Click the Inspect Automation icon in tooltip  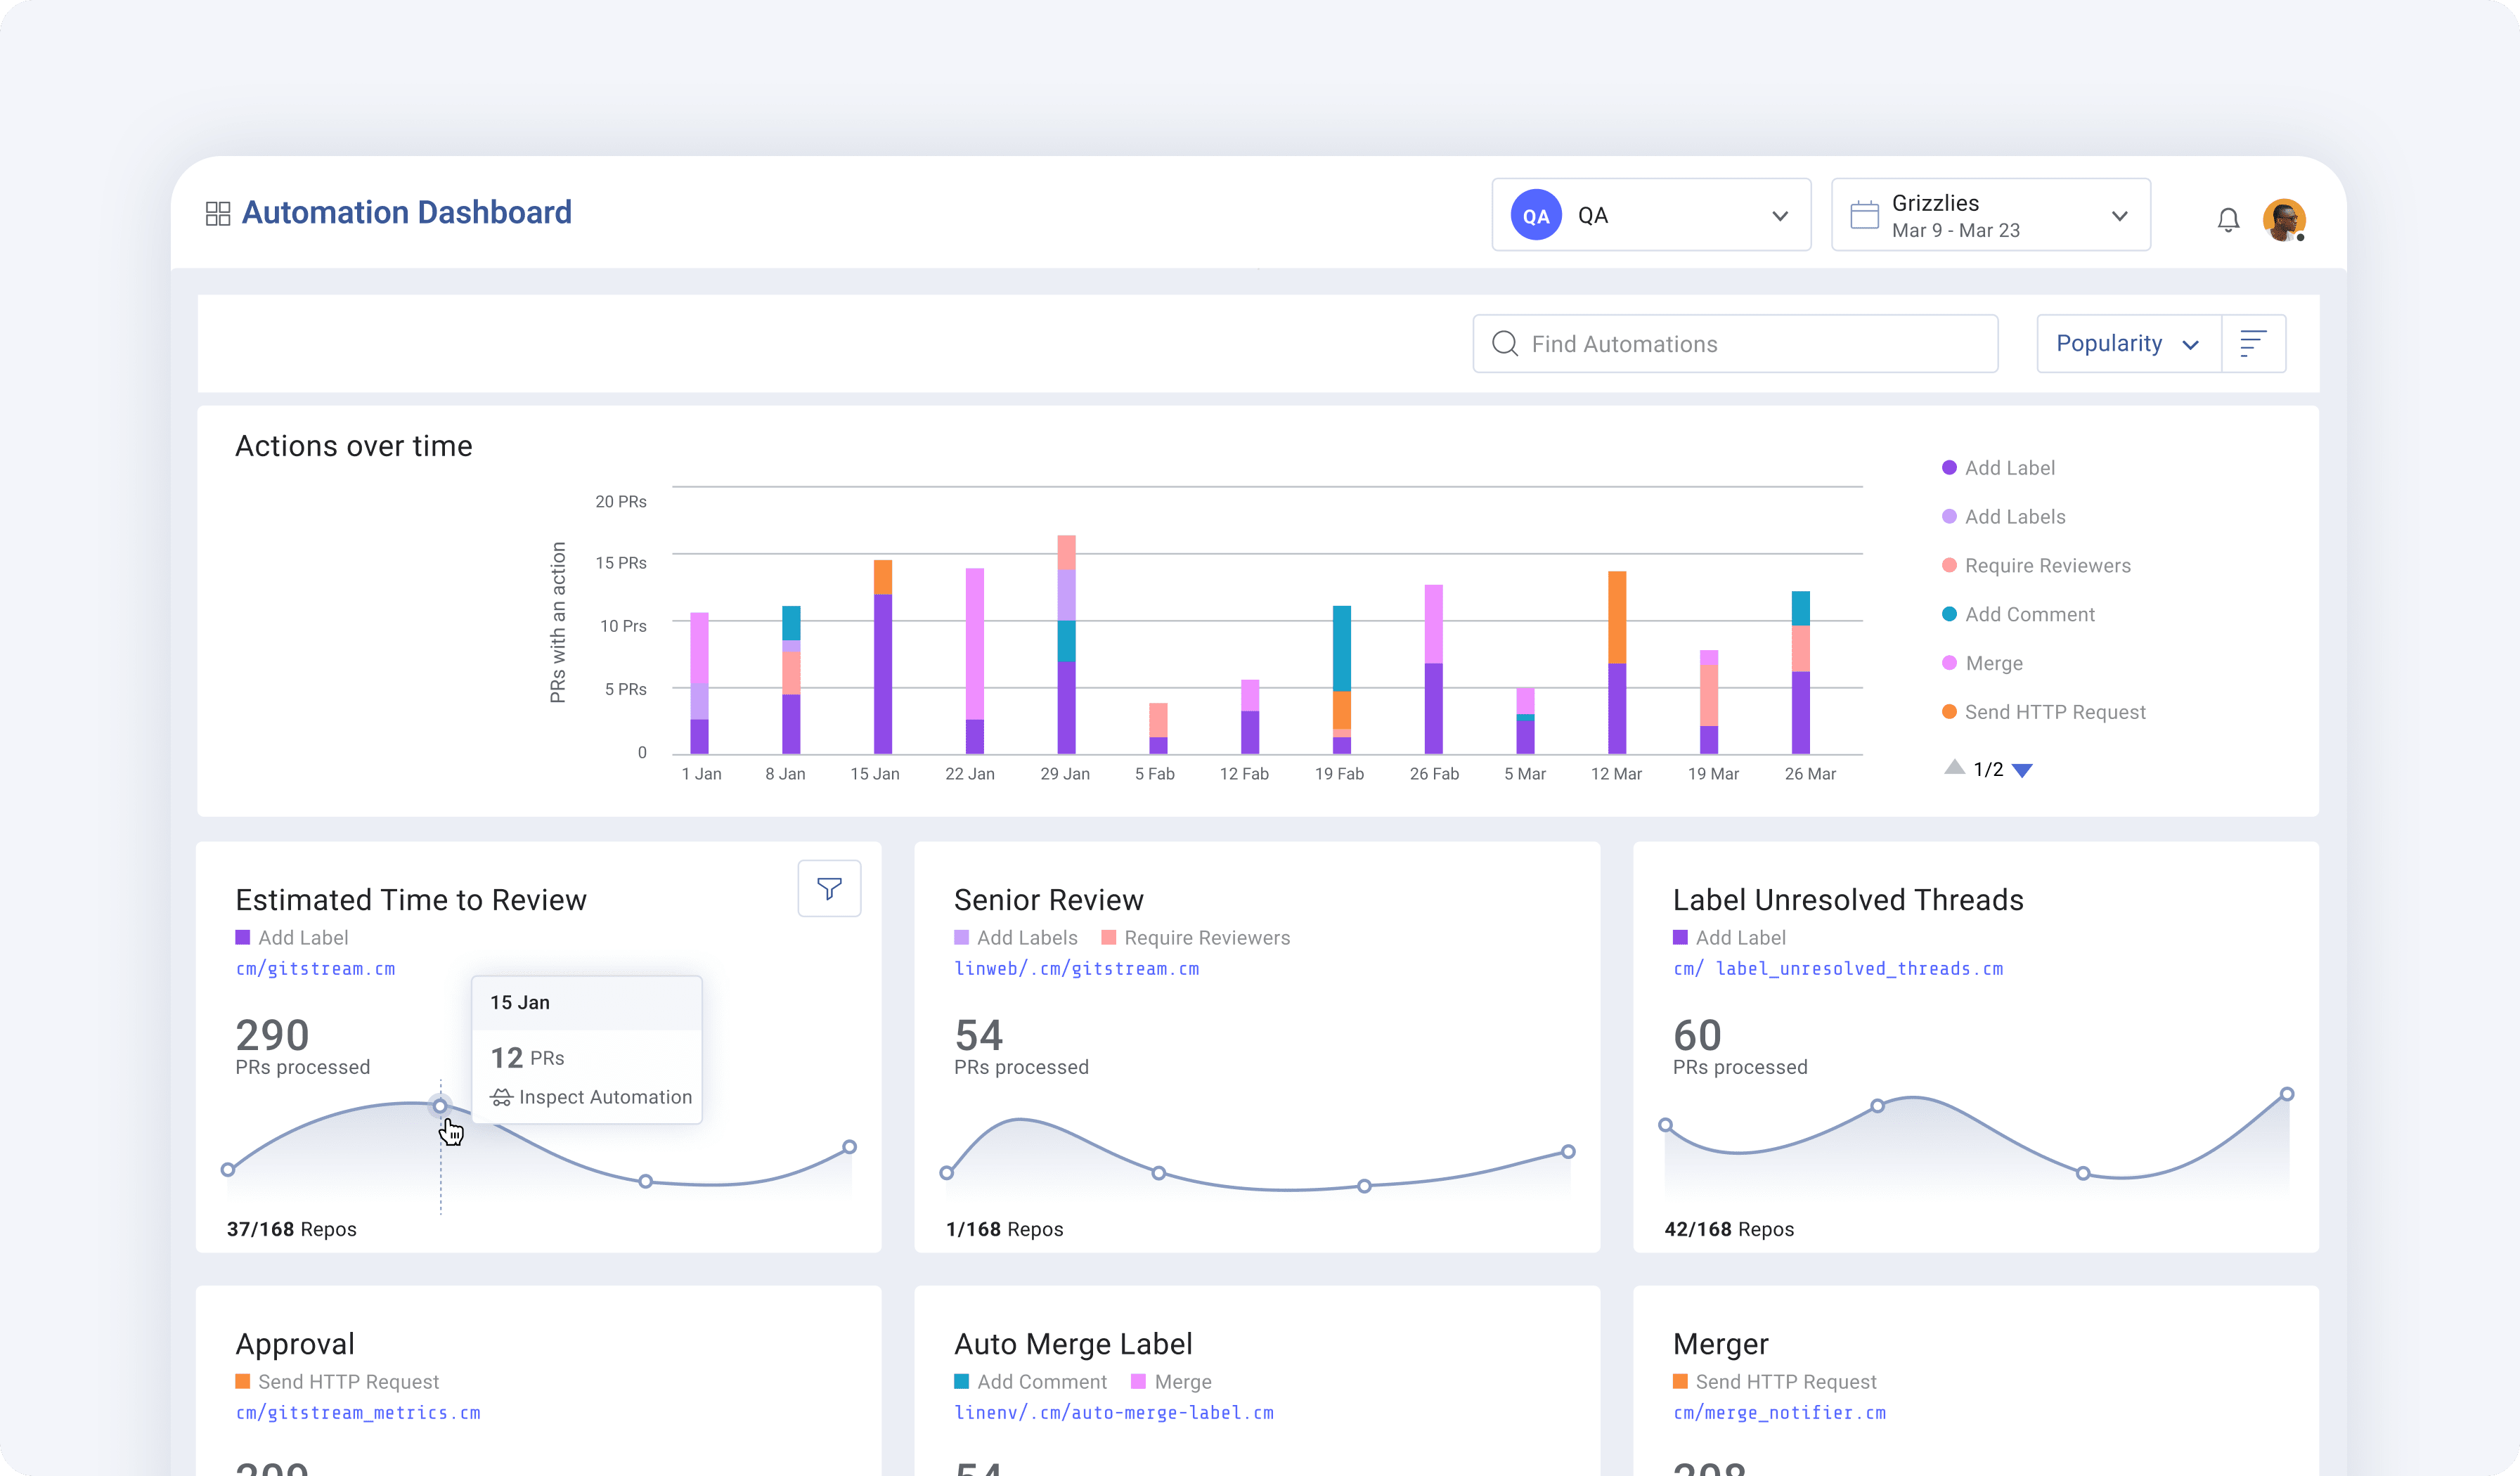[x=501, y=1097]
